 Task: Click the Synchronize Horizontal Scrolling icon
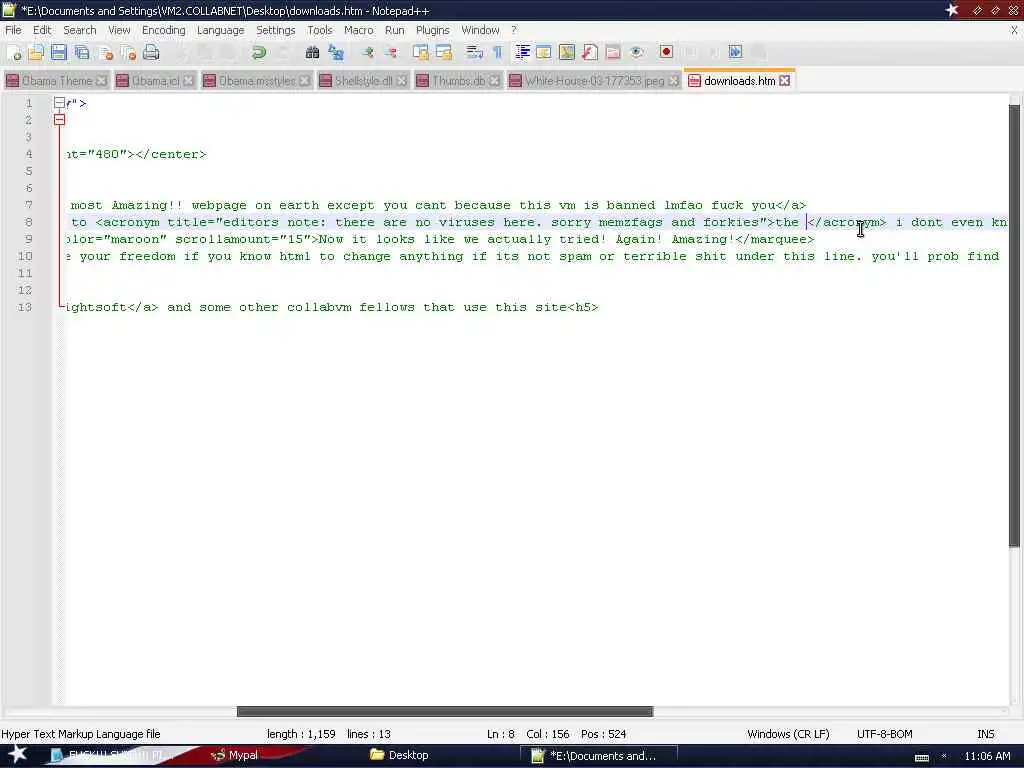click(444, 52)
